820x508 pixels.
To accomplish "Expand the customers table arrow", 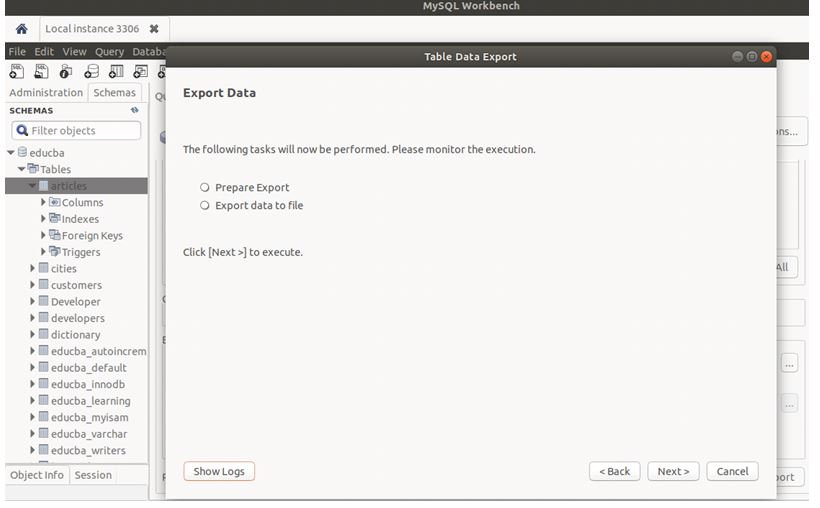I will click(x=33, y=285).
